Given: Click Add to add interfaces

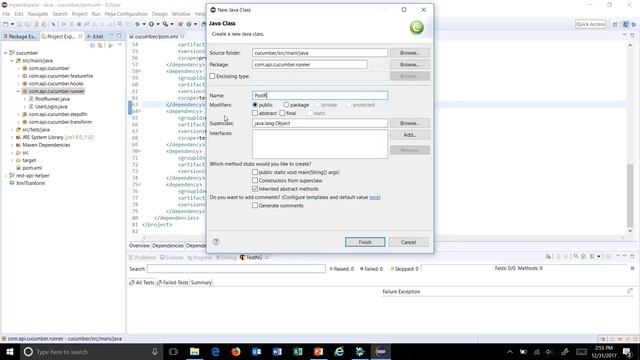Looking at the screenshot, I should pyautogui.click(x=410, y=135).
